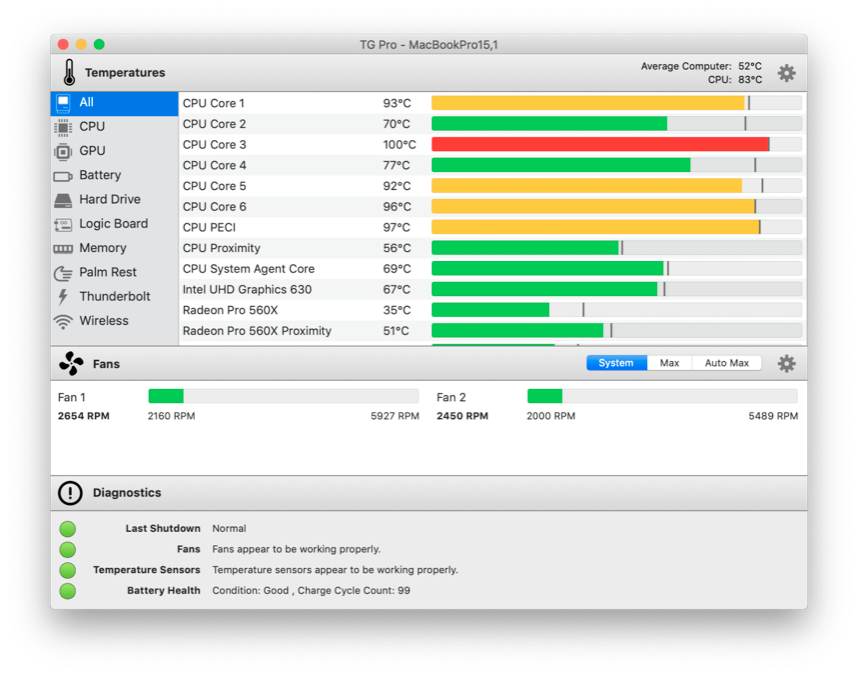Click the TG Pro window title

(428, 44)
